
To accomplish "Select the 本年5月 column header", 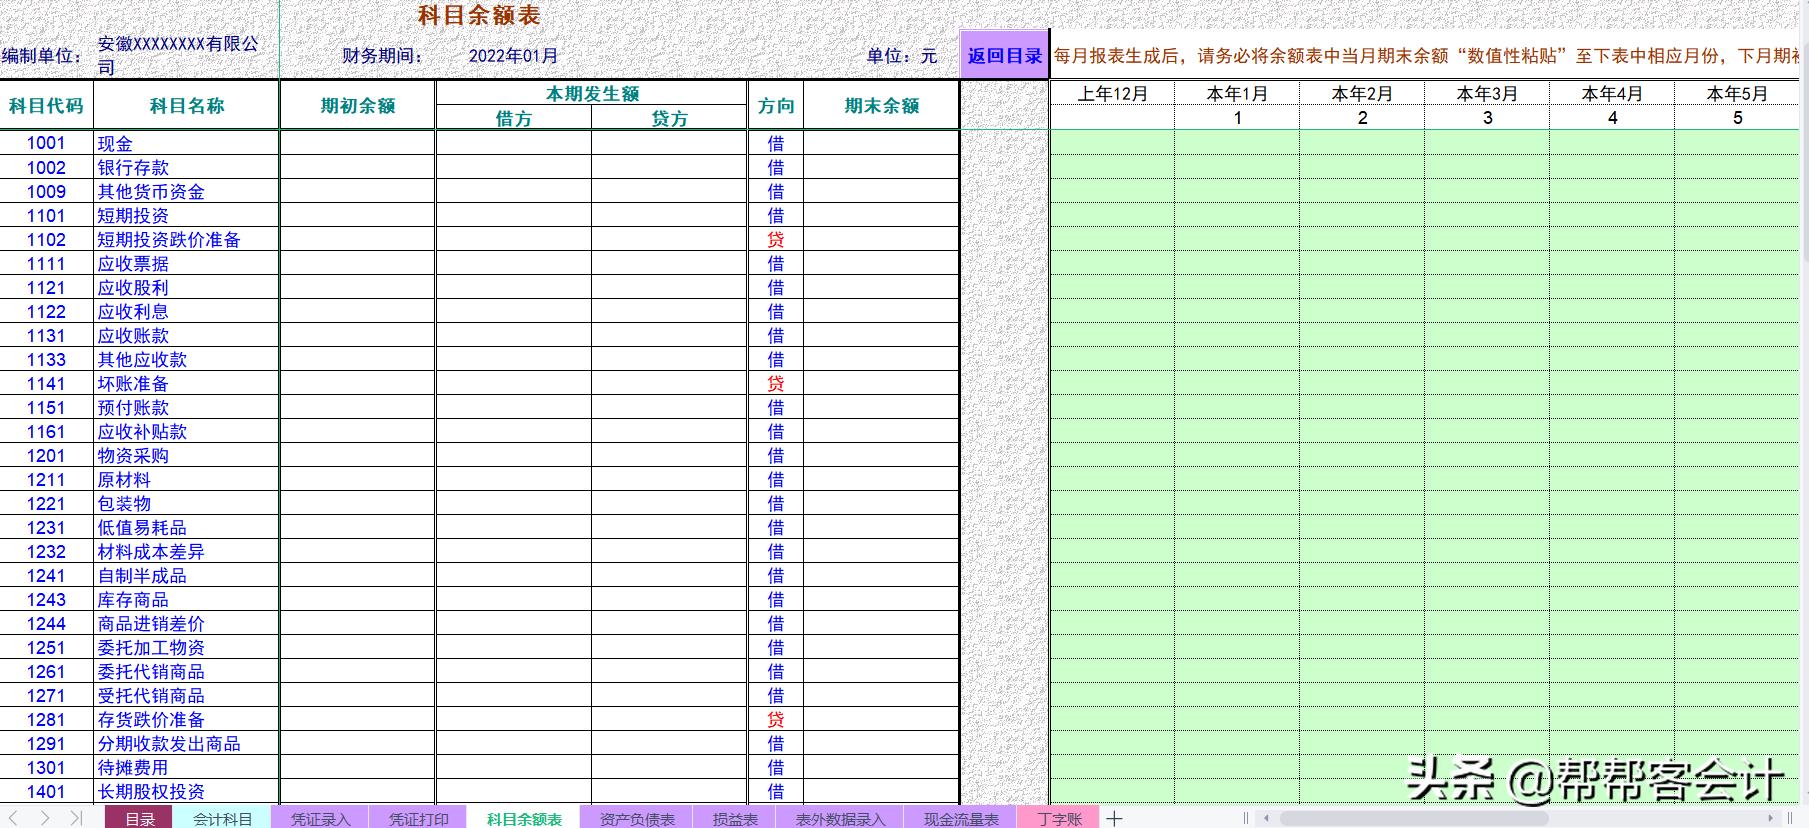I will point(1737,94).
